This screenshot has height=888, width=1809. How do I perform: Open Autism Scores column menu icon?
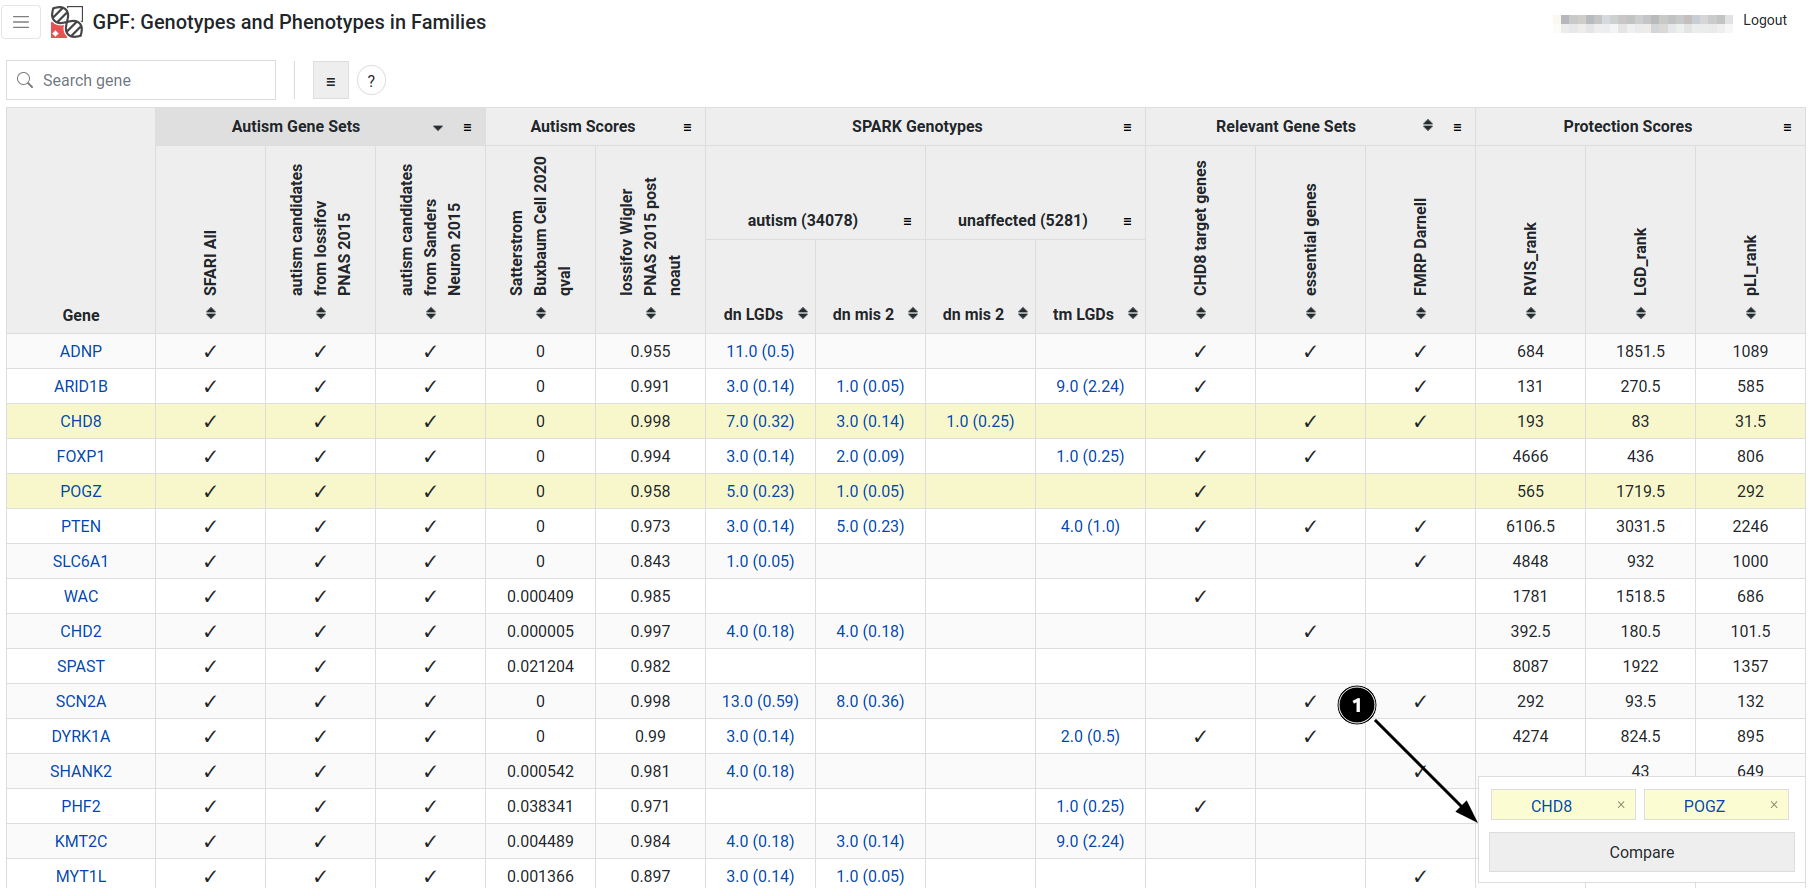coord(687,127)
